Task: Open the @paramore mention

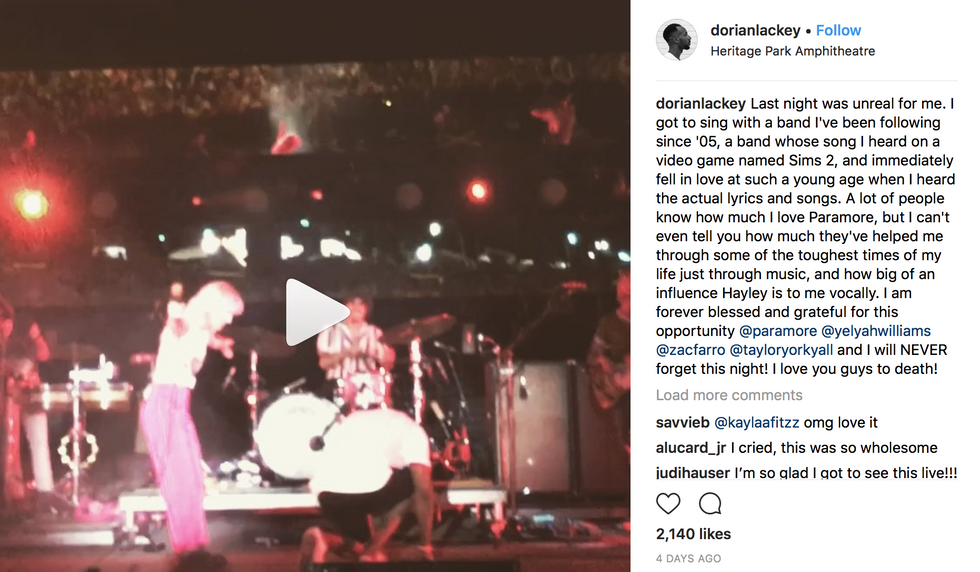Action: (x=778, y=331)
